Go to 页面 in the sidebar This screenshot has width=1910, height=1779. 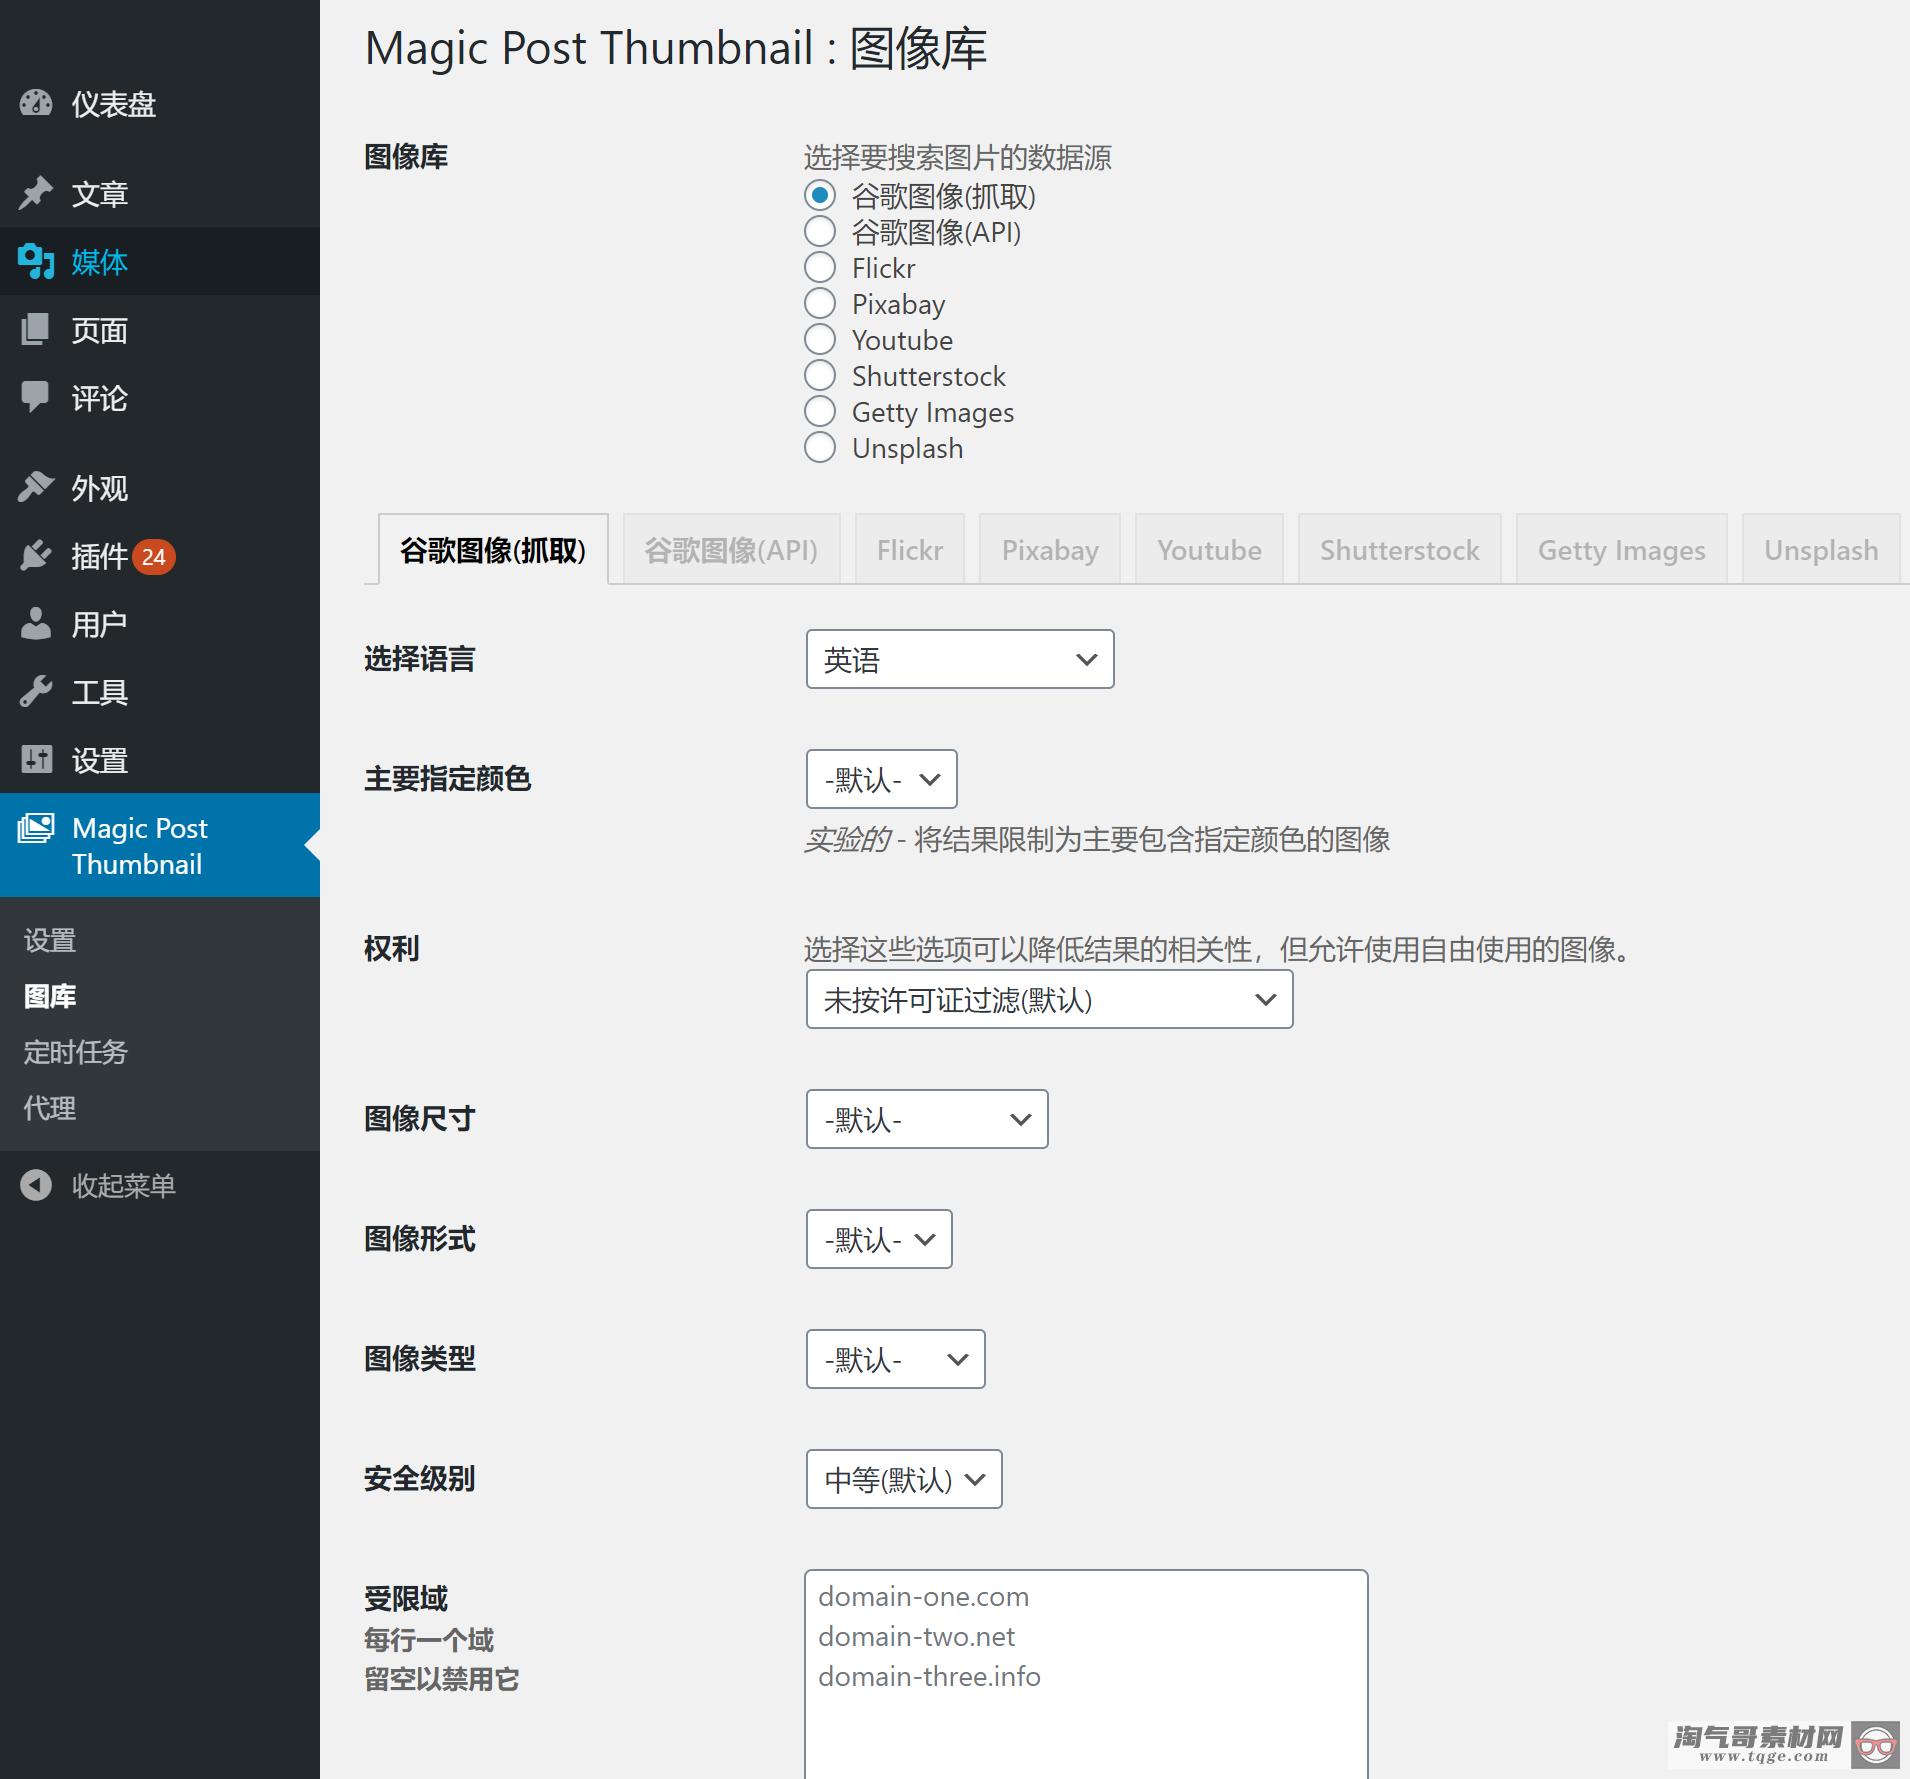pyautogui.click(x=160, y=329)
